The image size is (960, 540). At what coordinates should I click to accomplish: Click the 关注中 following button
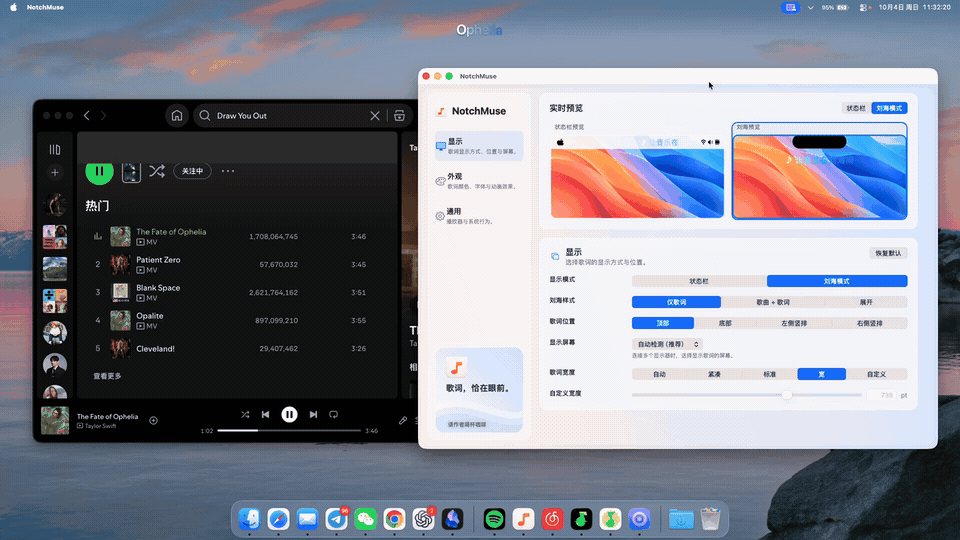(192, 171)
